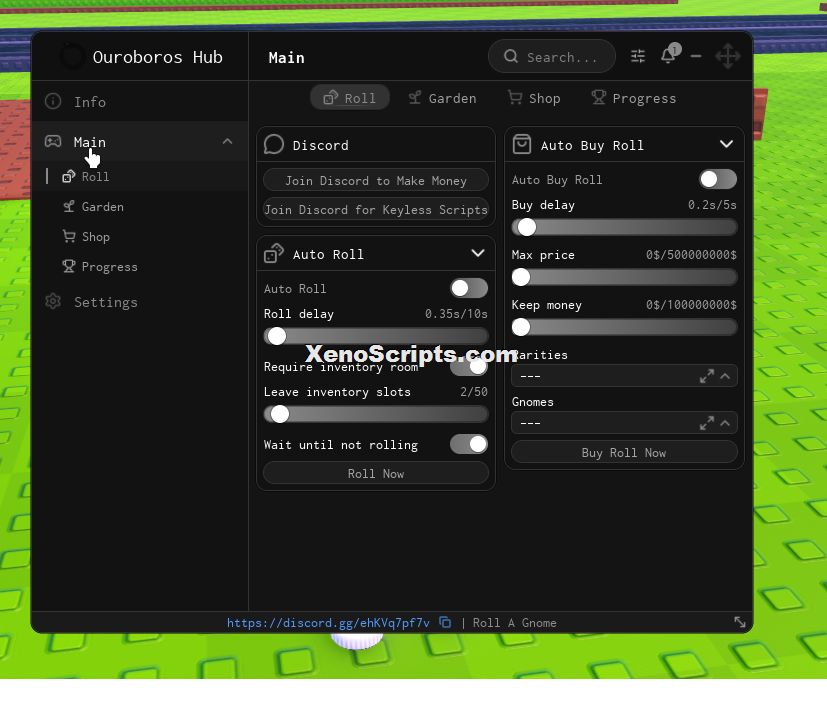Switch to the Progress tab

[633, 98]
